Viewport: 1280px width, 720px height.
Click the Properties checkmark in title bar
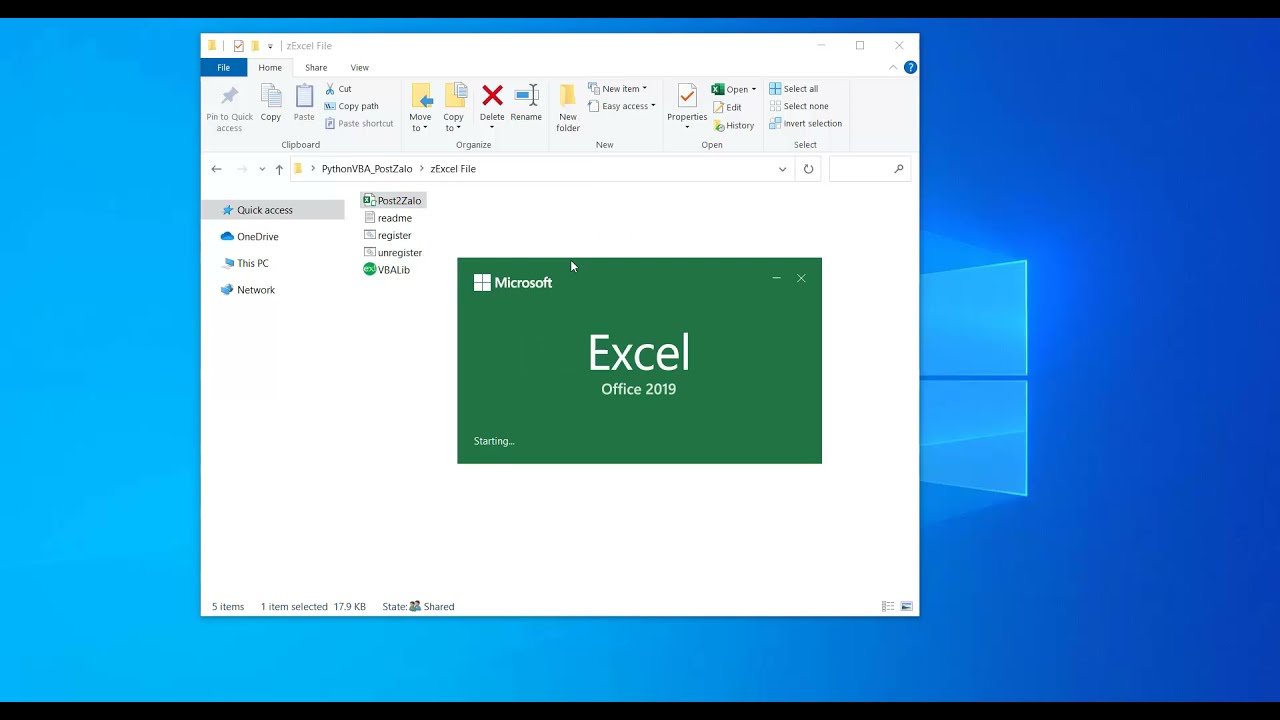(x=238, y=46)
